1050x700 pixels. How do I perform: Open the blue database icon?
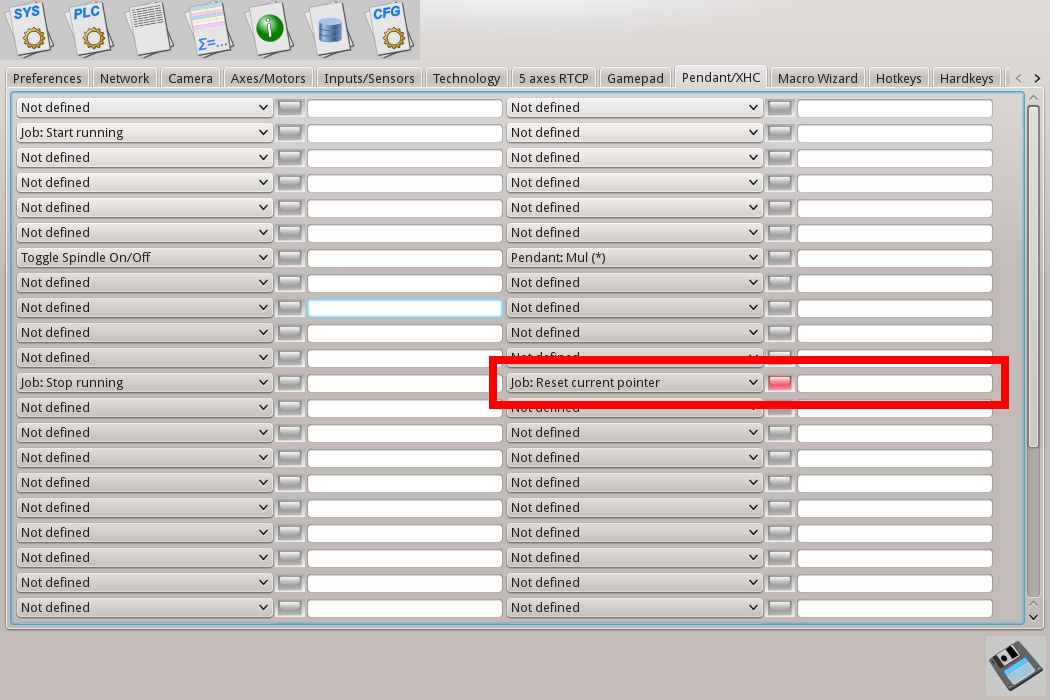click(330, 29)
